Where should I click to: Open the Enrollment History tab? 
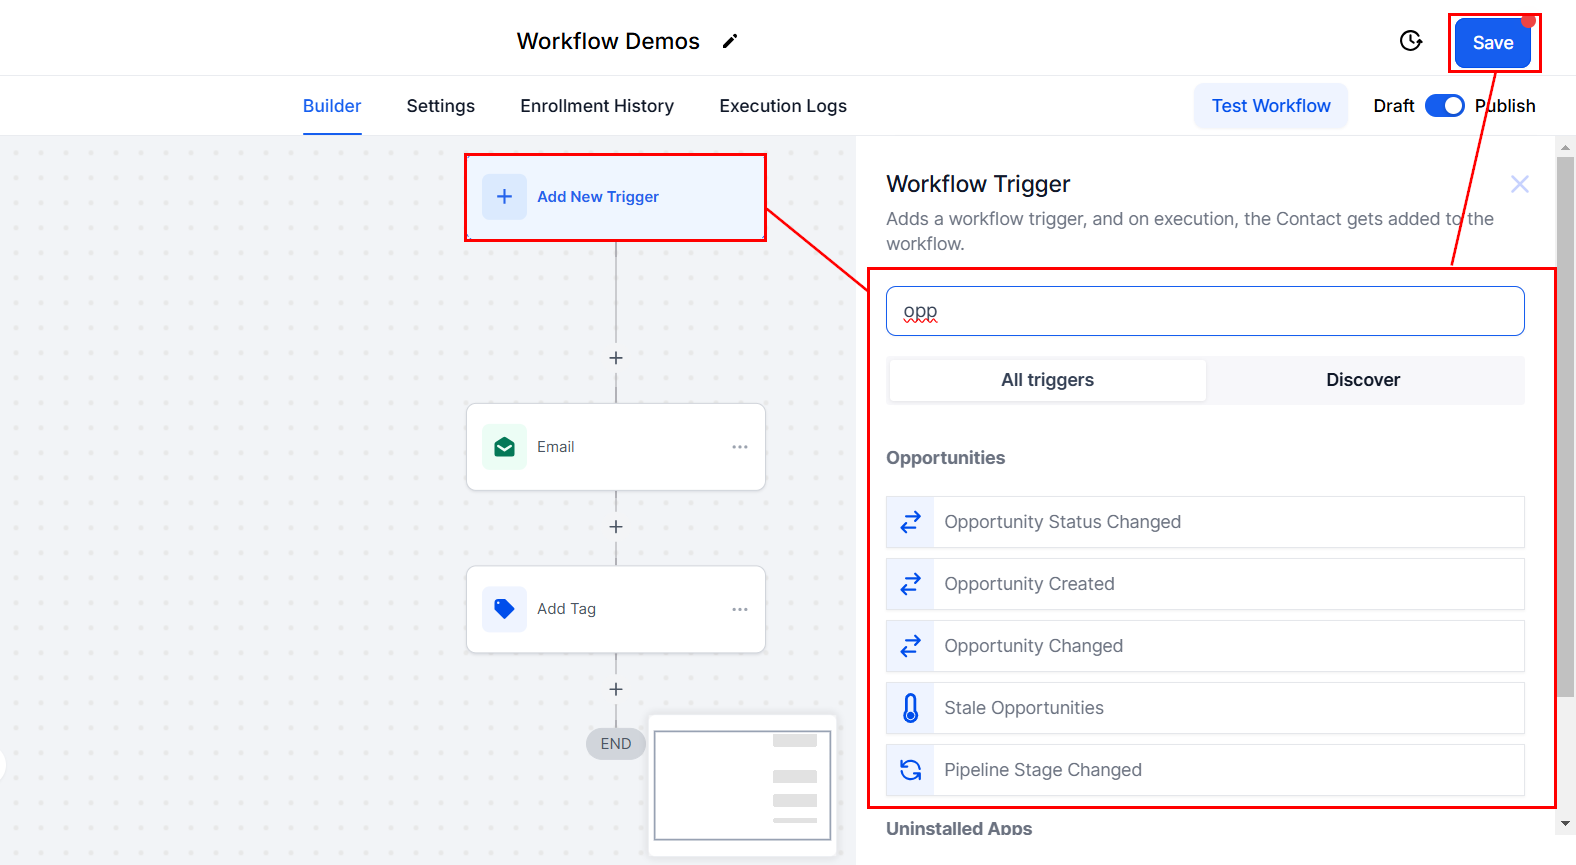click(597, 106)
